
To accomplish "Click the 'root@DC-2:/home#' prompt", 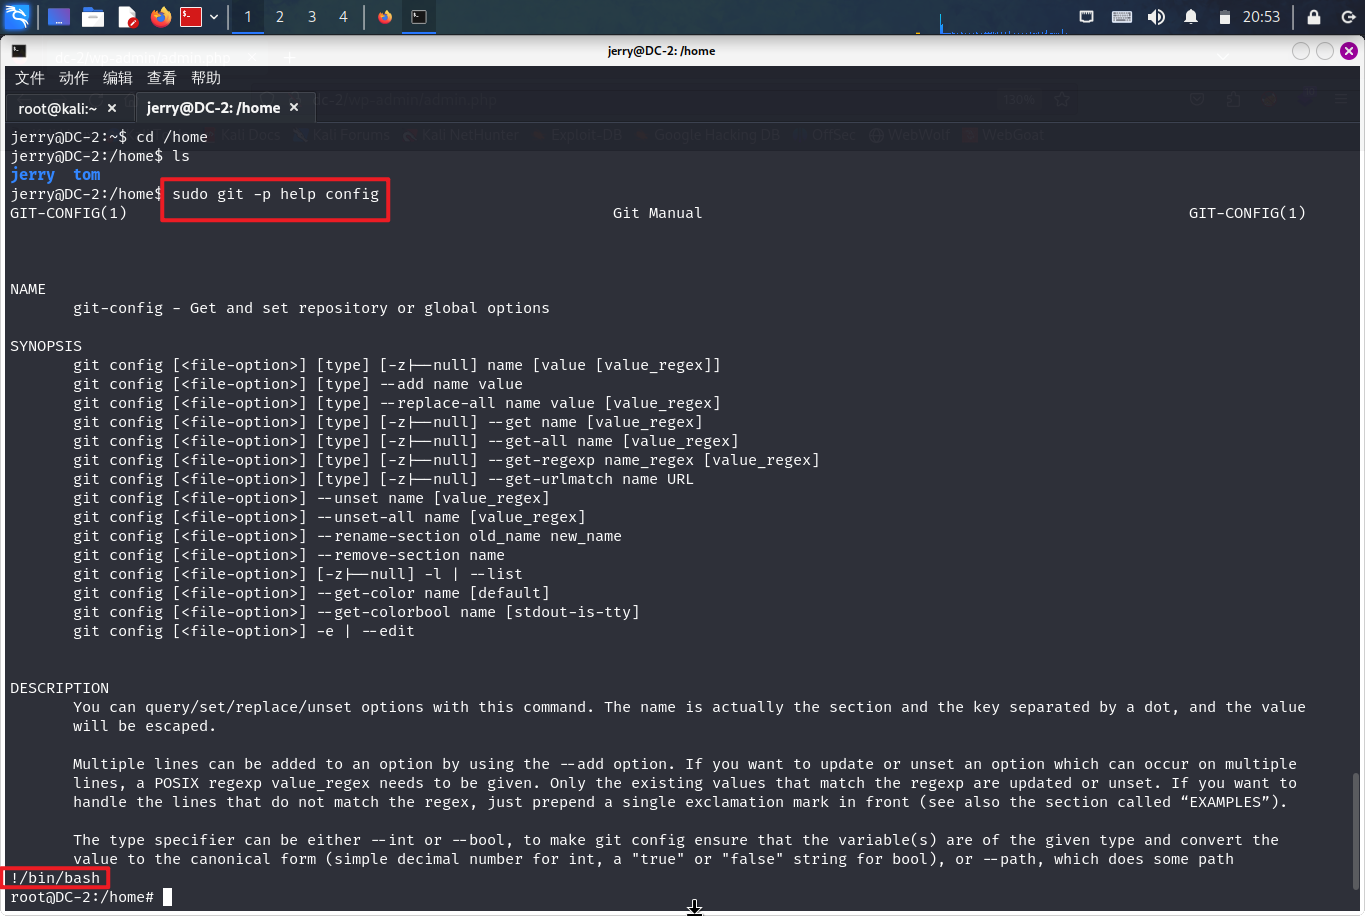I will (82, 897).
